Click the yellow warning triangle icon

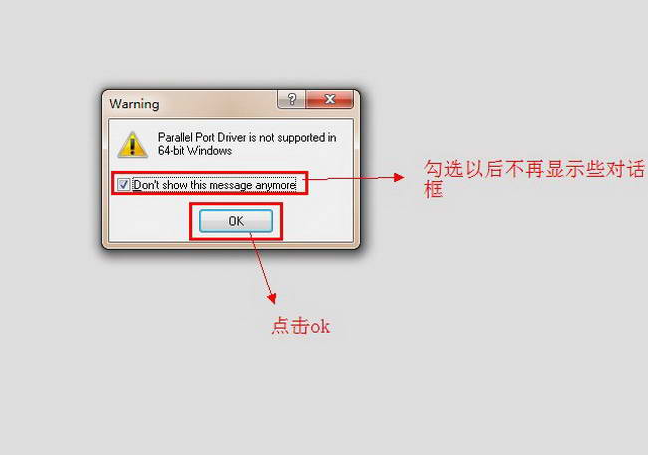(x=132, y=145)
